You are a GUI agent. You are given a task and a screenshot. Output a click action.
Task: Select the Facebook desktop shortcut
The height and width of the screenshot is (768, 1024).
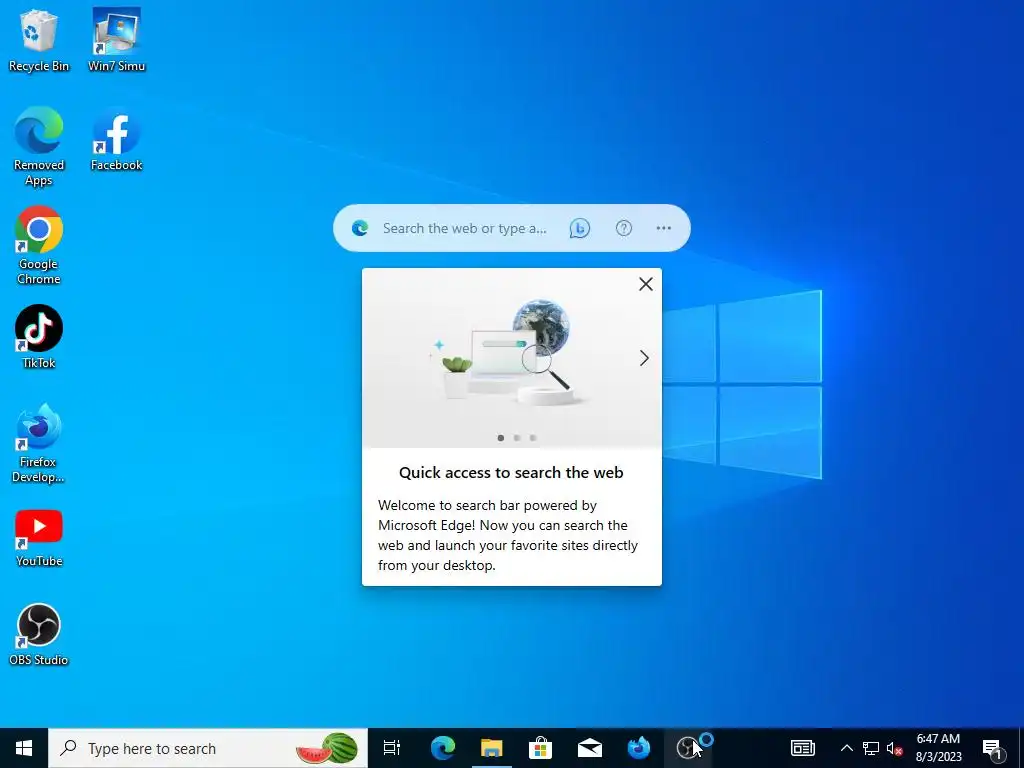click(116, 140)
